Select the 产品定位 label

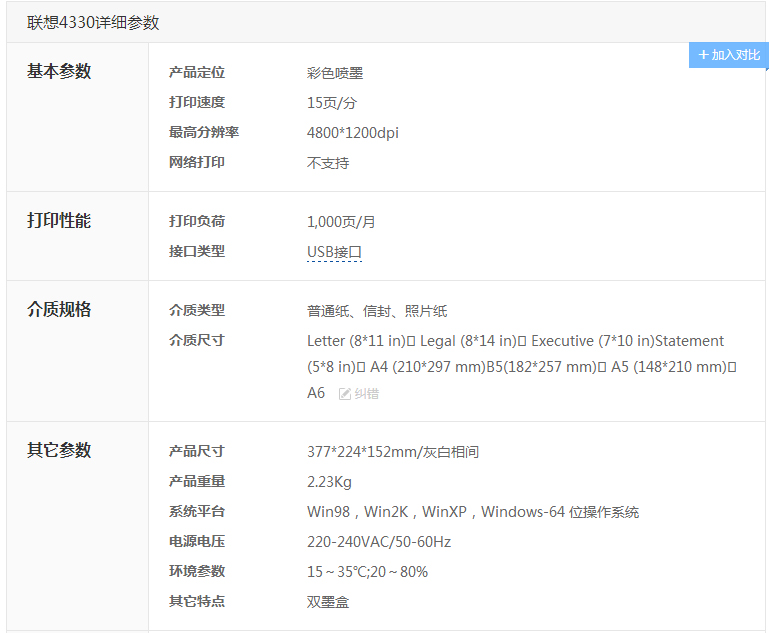pyautogui.click(x=197, y=73)
